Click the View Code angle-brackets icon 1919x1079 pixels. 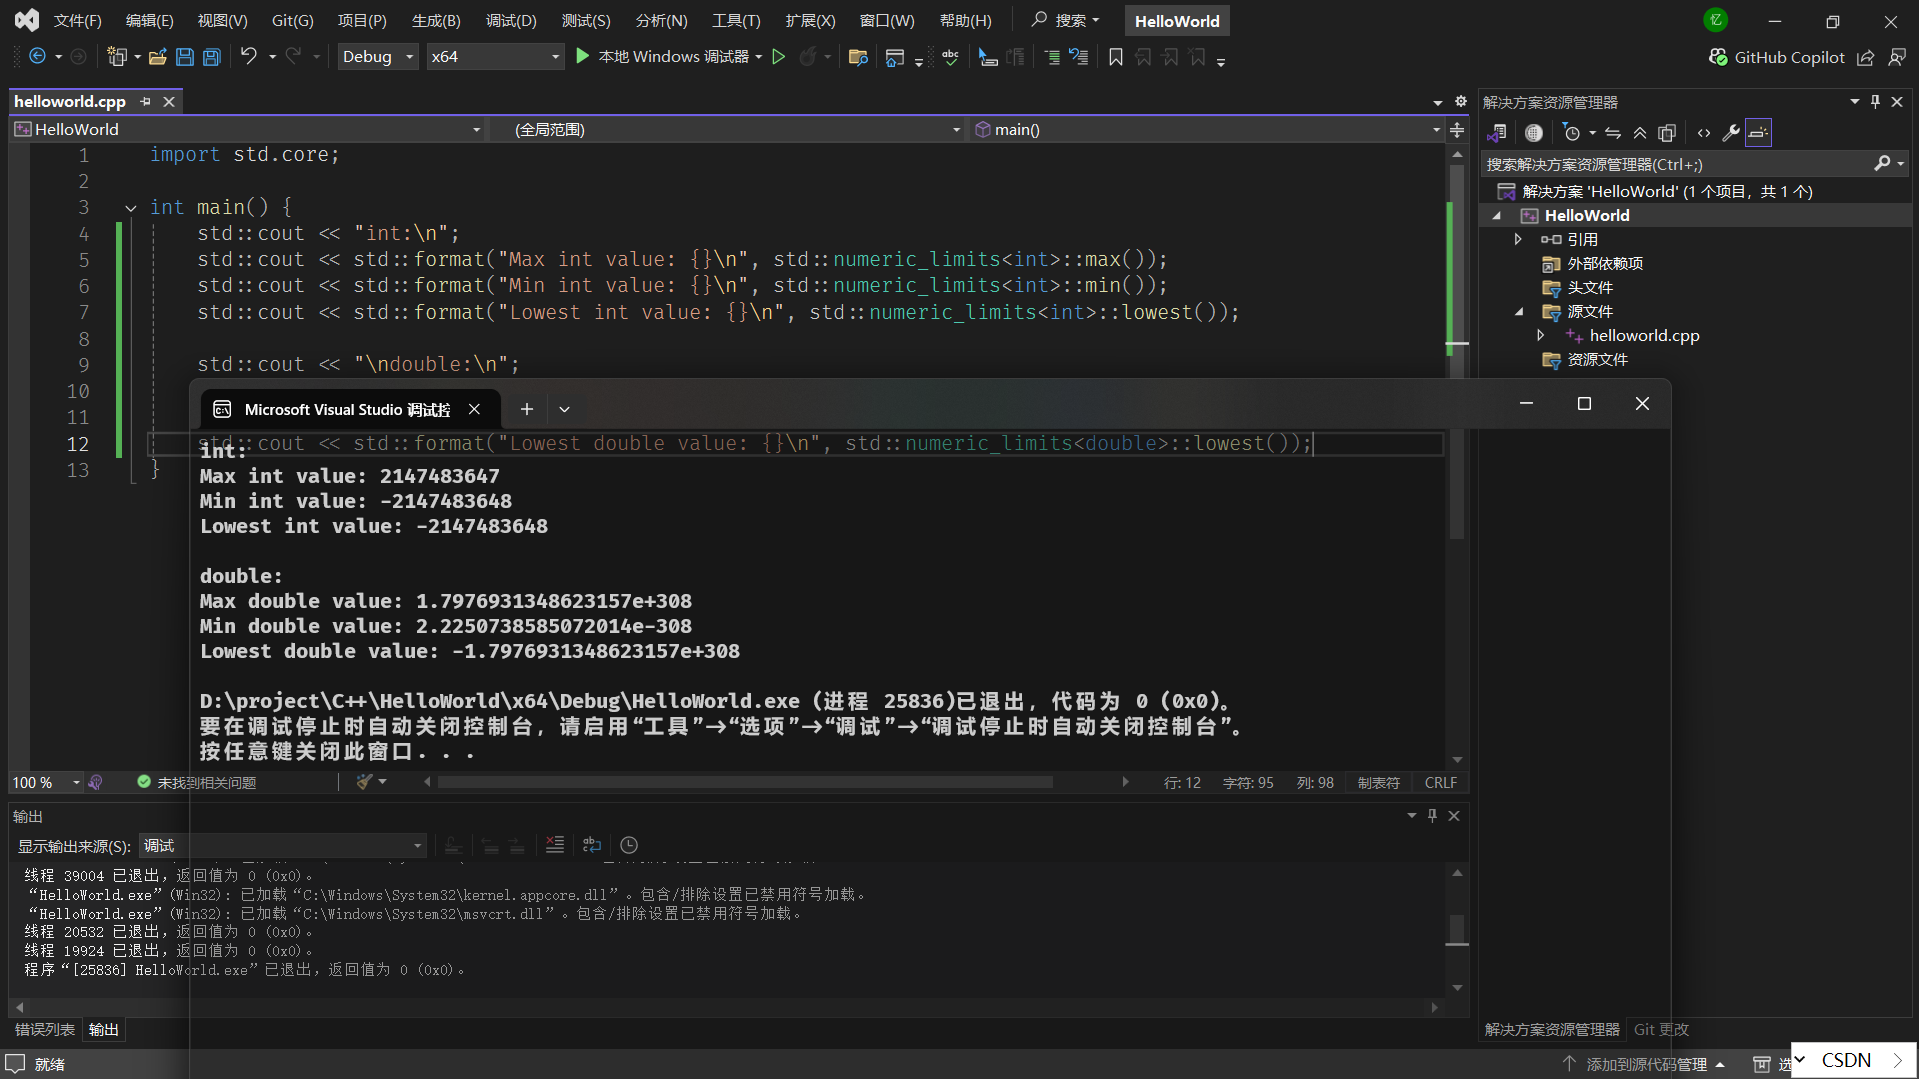pyautogui.click(x=1704, y=133)
